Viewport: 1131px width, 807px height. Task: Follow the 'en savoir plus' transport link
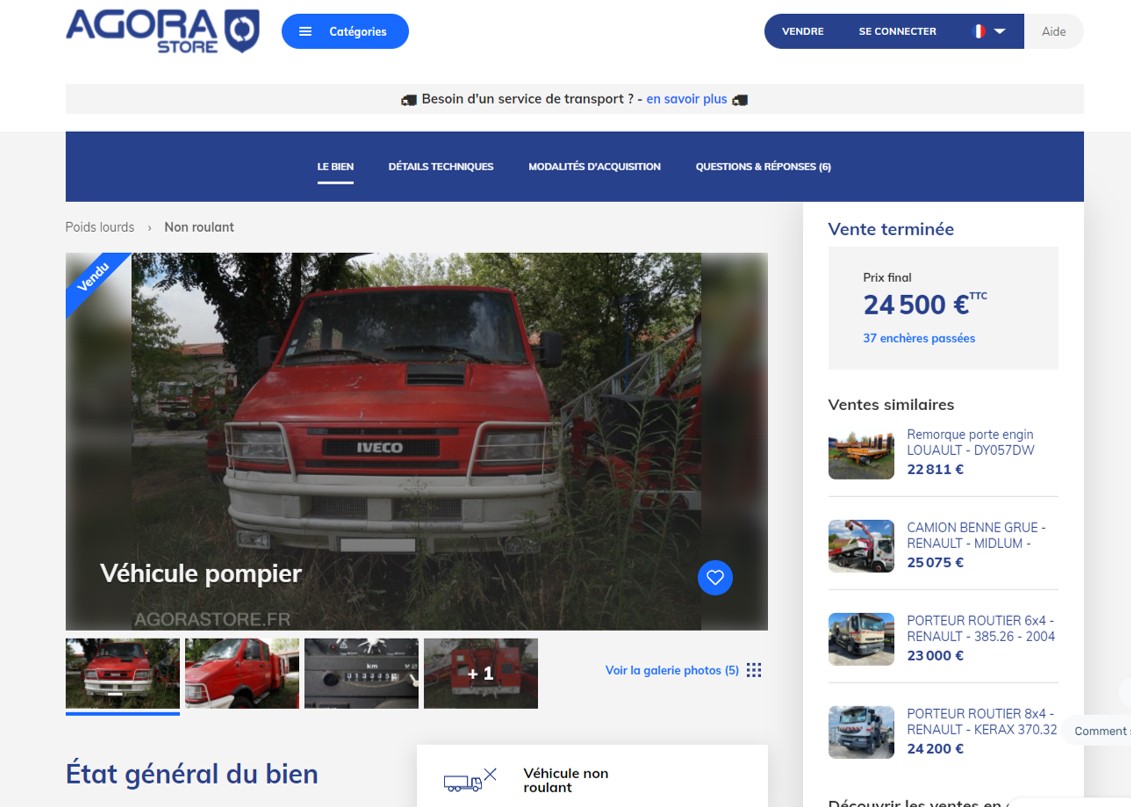[x=686, y=99]
